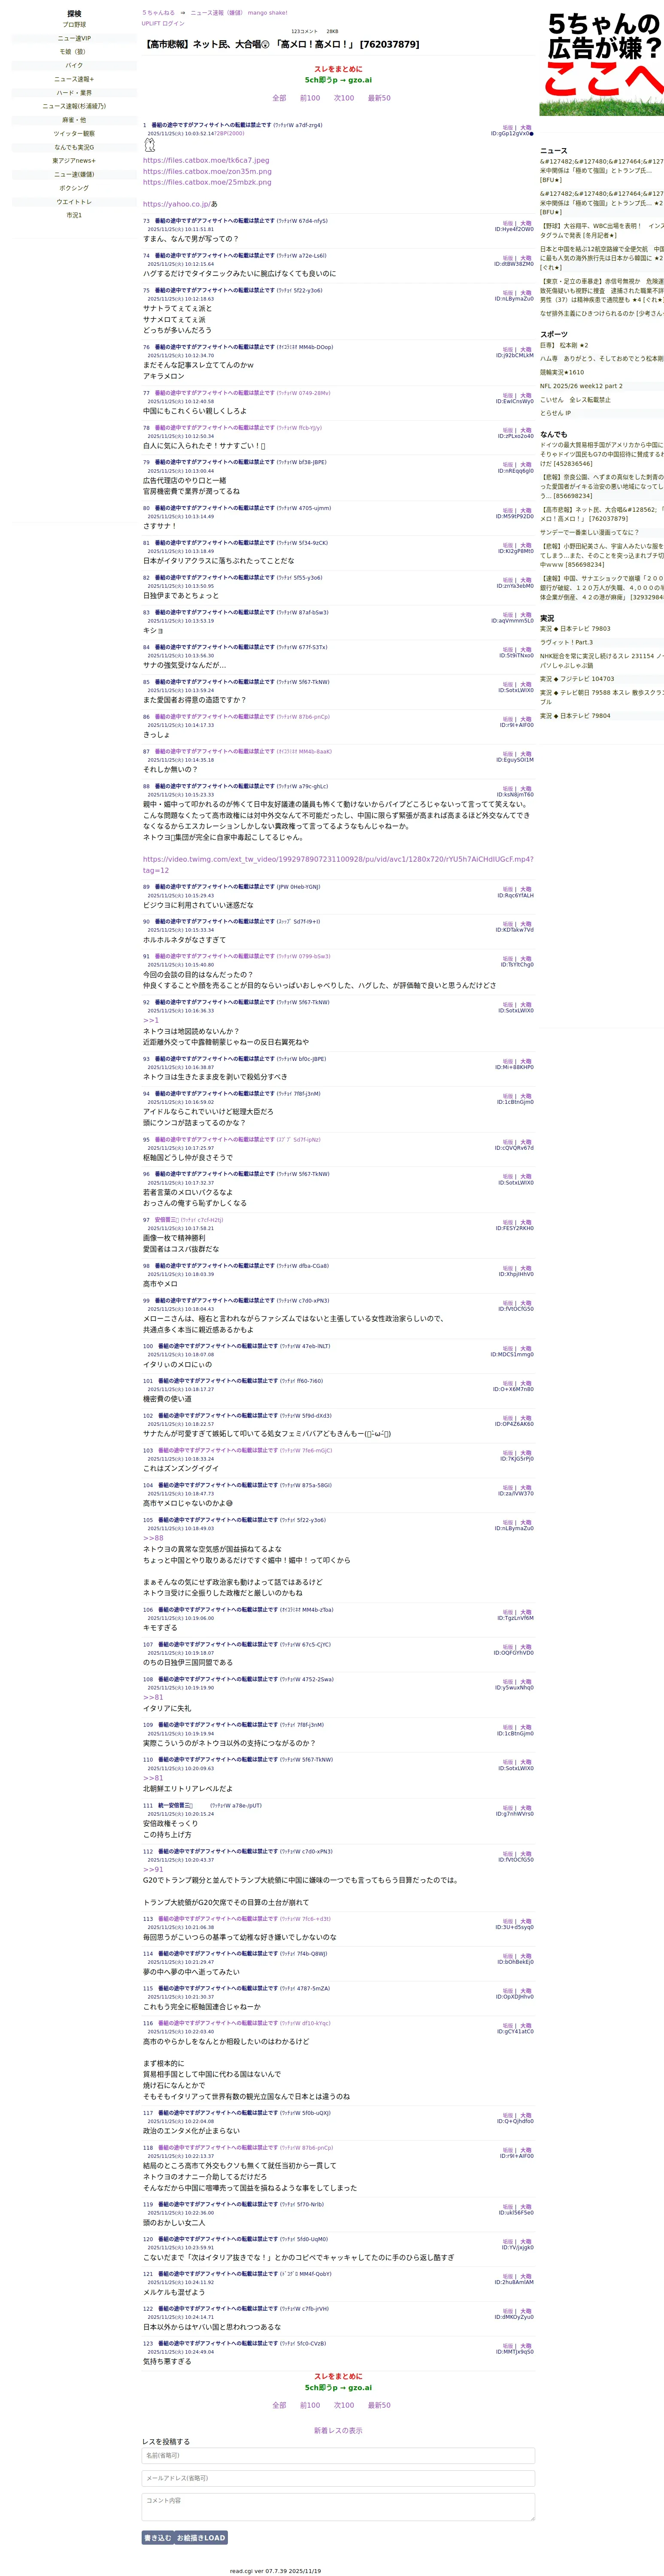Image resolution: width=664 pixels, height=2576 pixels.
Task: Click the 5ちゃんねる breadcrumb link
Action: pos(158,13)
